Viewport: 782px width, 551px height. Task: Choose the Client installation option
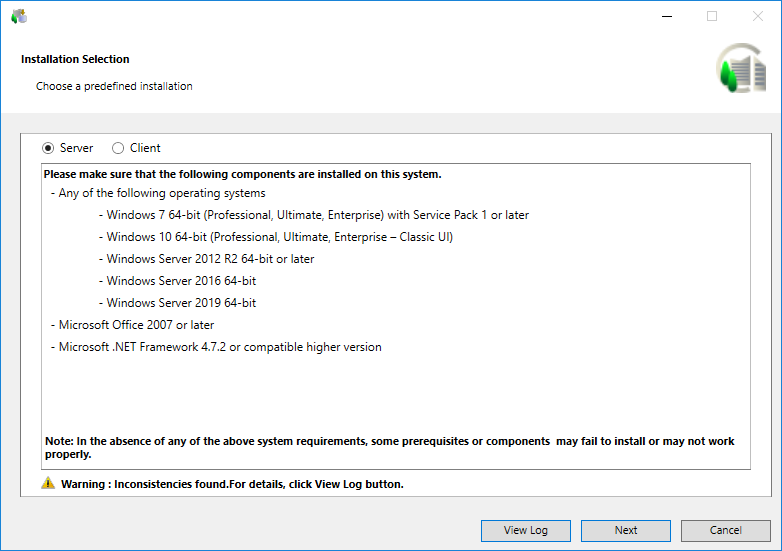[118, 148]
